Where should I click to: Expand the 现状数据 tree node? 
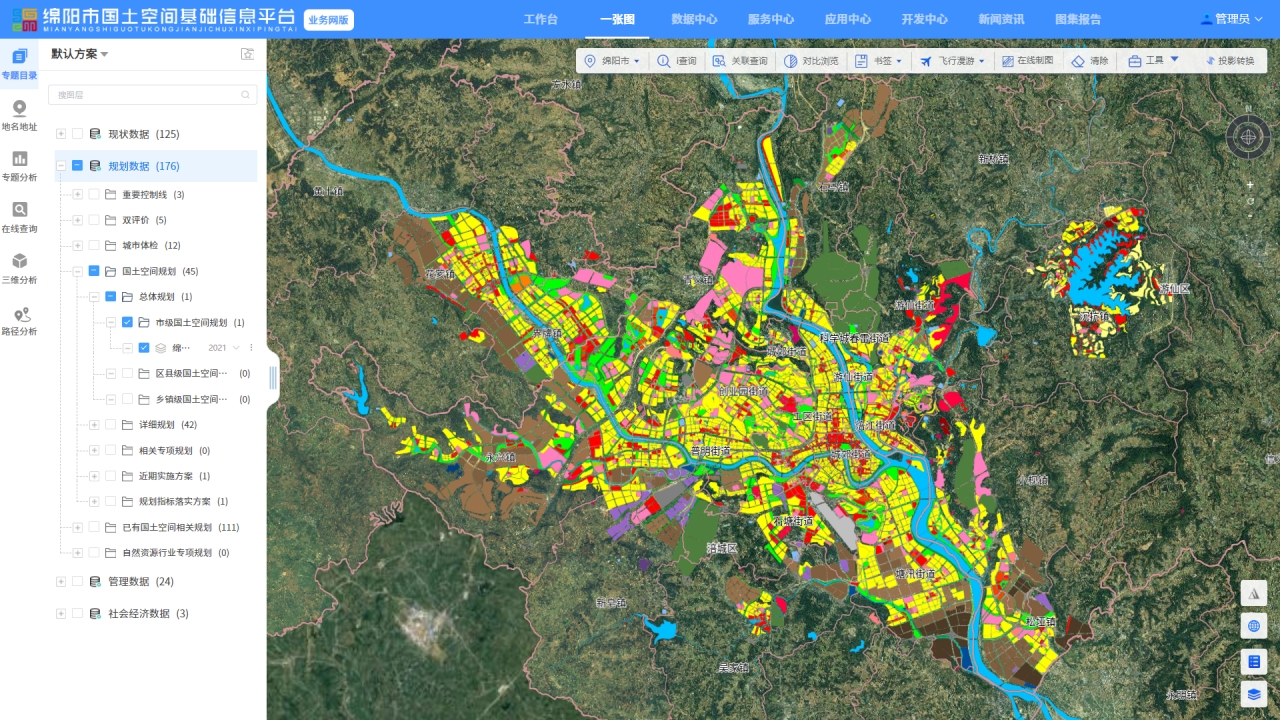point(61,134)
